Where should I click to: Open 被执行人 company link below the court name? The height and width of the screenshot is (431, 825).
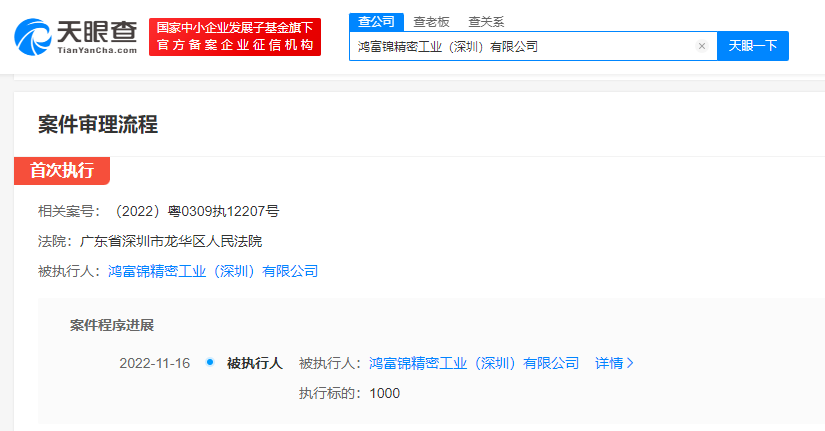pos(213,272)
